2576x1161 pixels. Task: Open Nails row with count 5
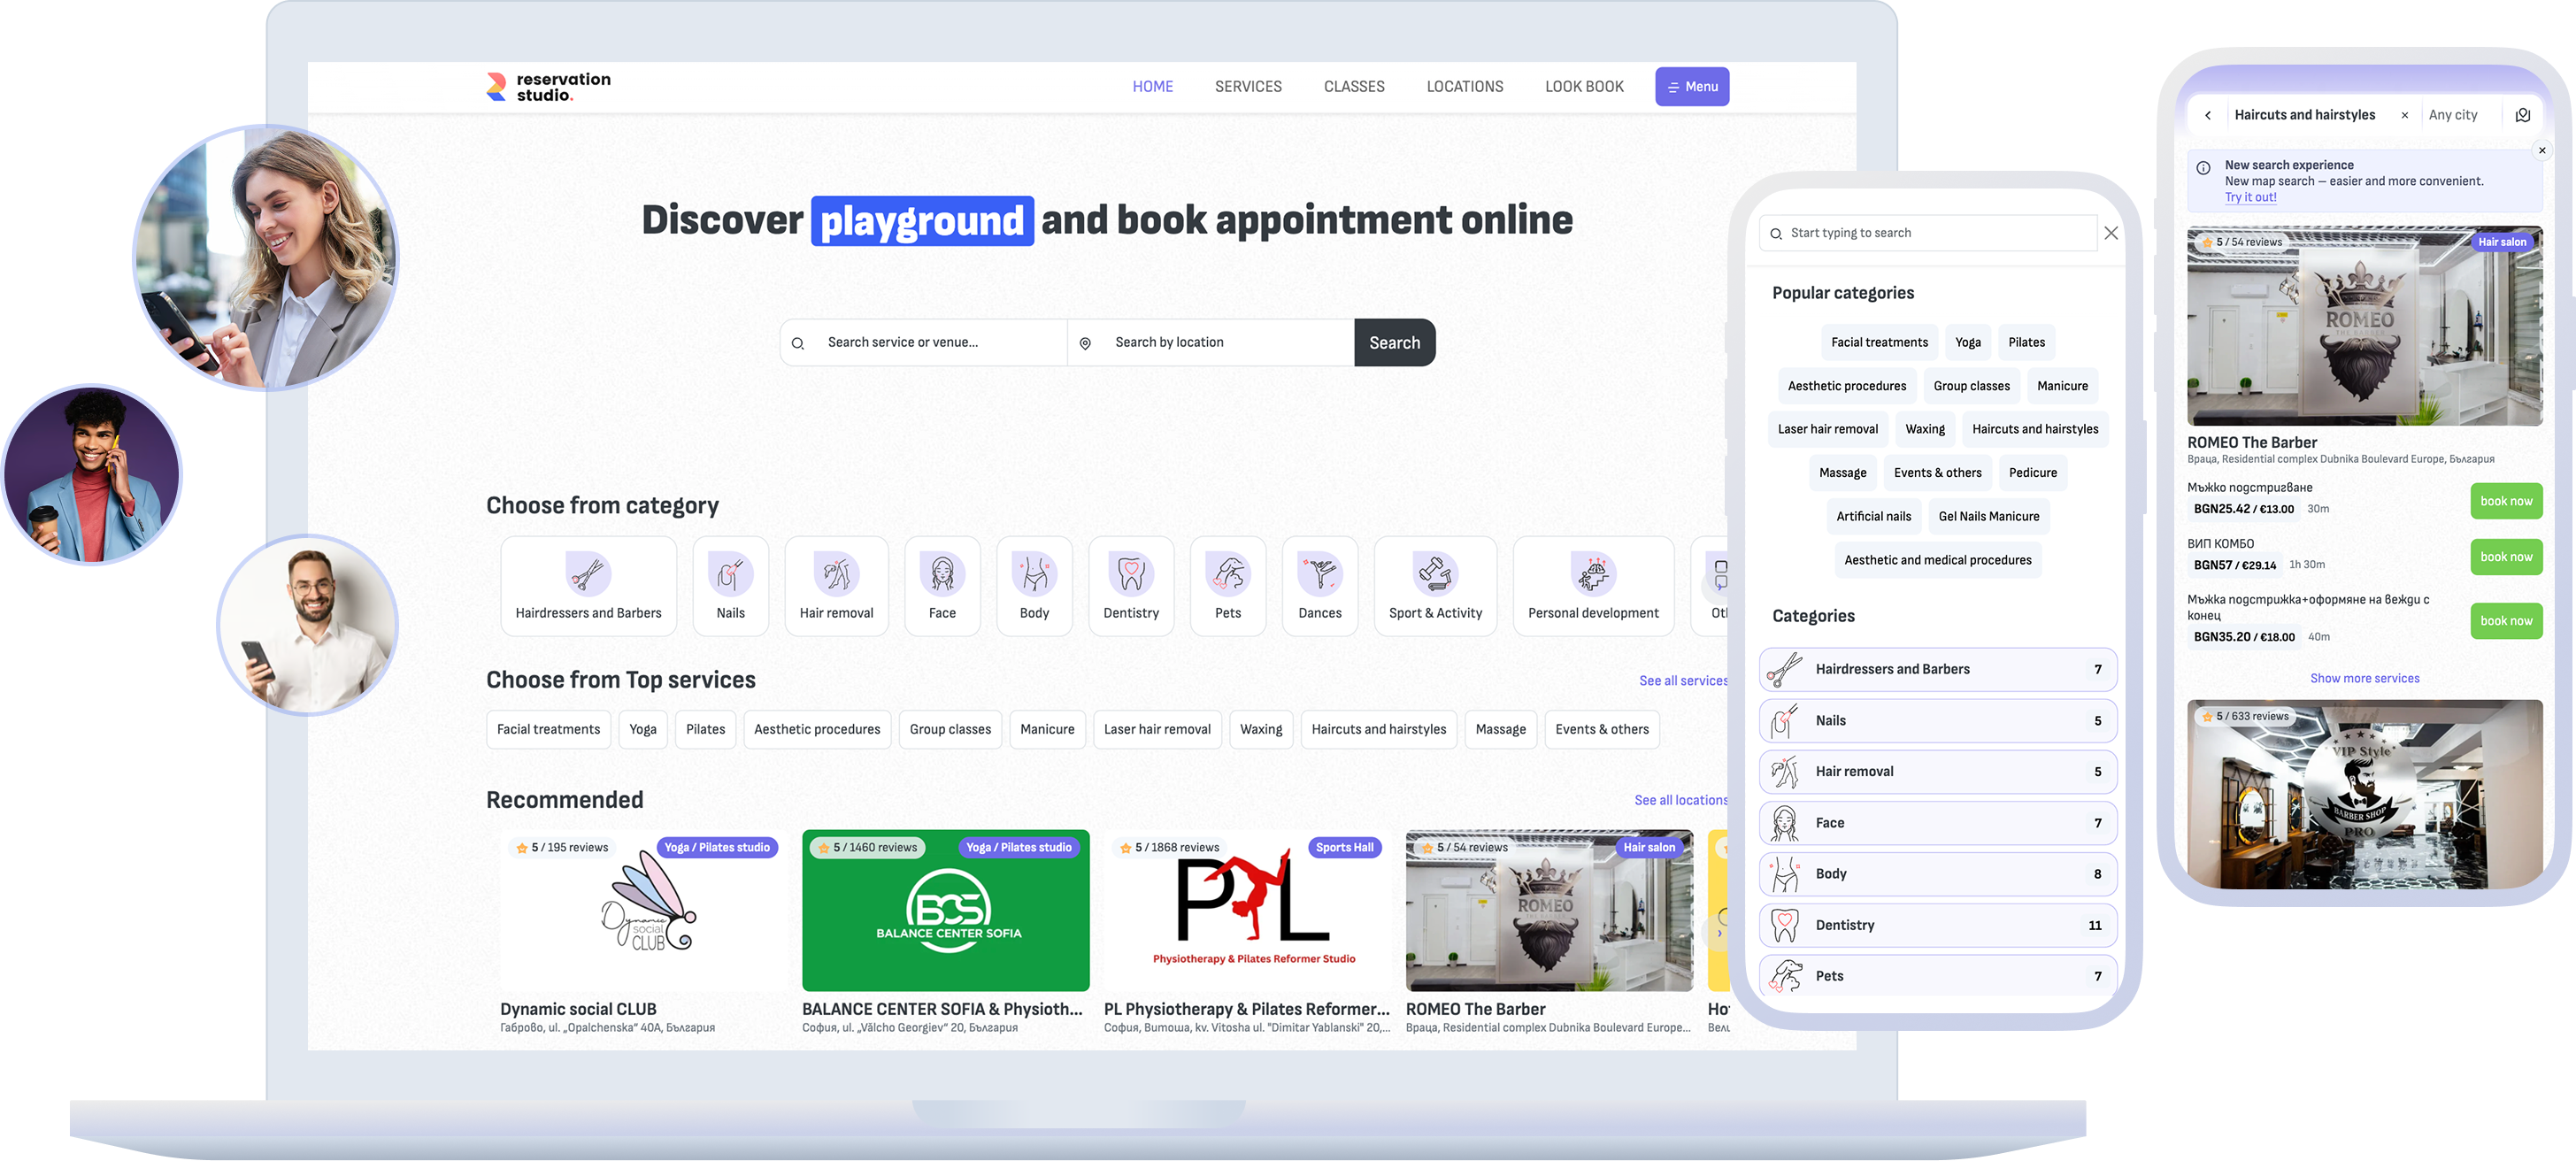coord(1937,720)
